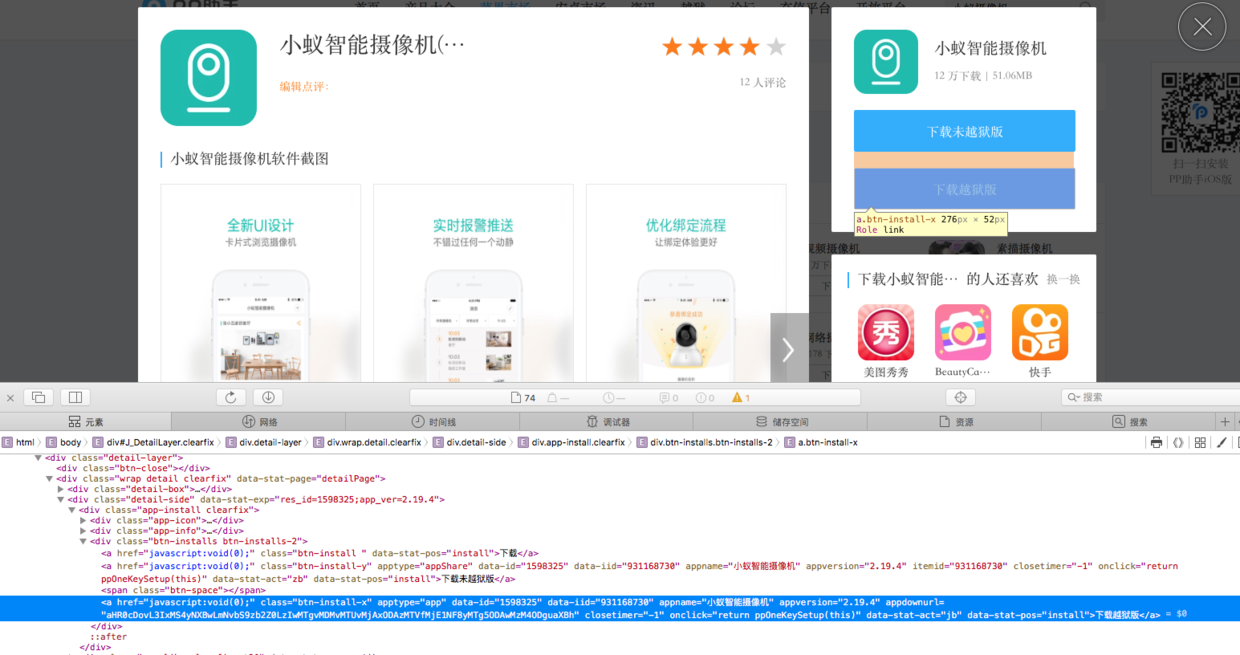
Task: Select div.wrap.detail.clearfix breadcrumb
Action: tap(368, 442)
